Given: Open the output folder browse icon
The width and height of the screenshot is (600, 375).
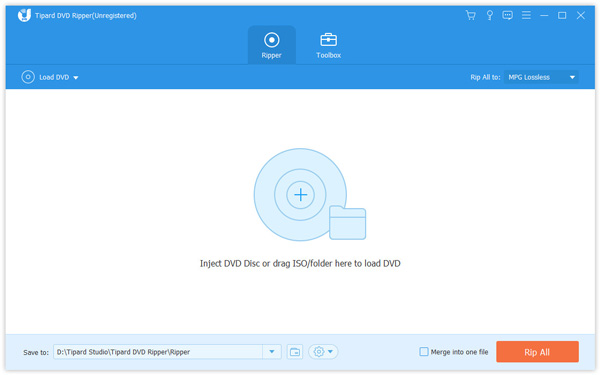Looking at the screenshot, I should point(295,352).
